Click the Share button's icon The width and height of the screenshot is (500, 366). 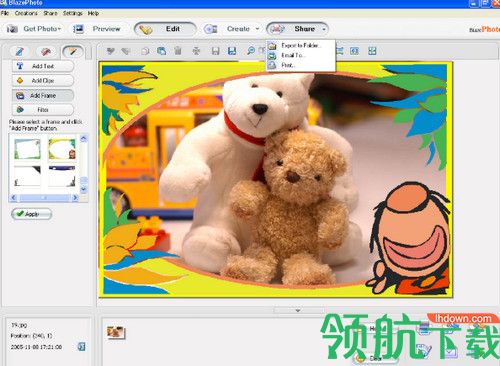pos(277,29)
